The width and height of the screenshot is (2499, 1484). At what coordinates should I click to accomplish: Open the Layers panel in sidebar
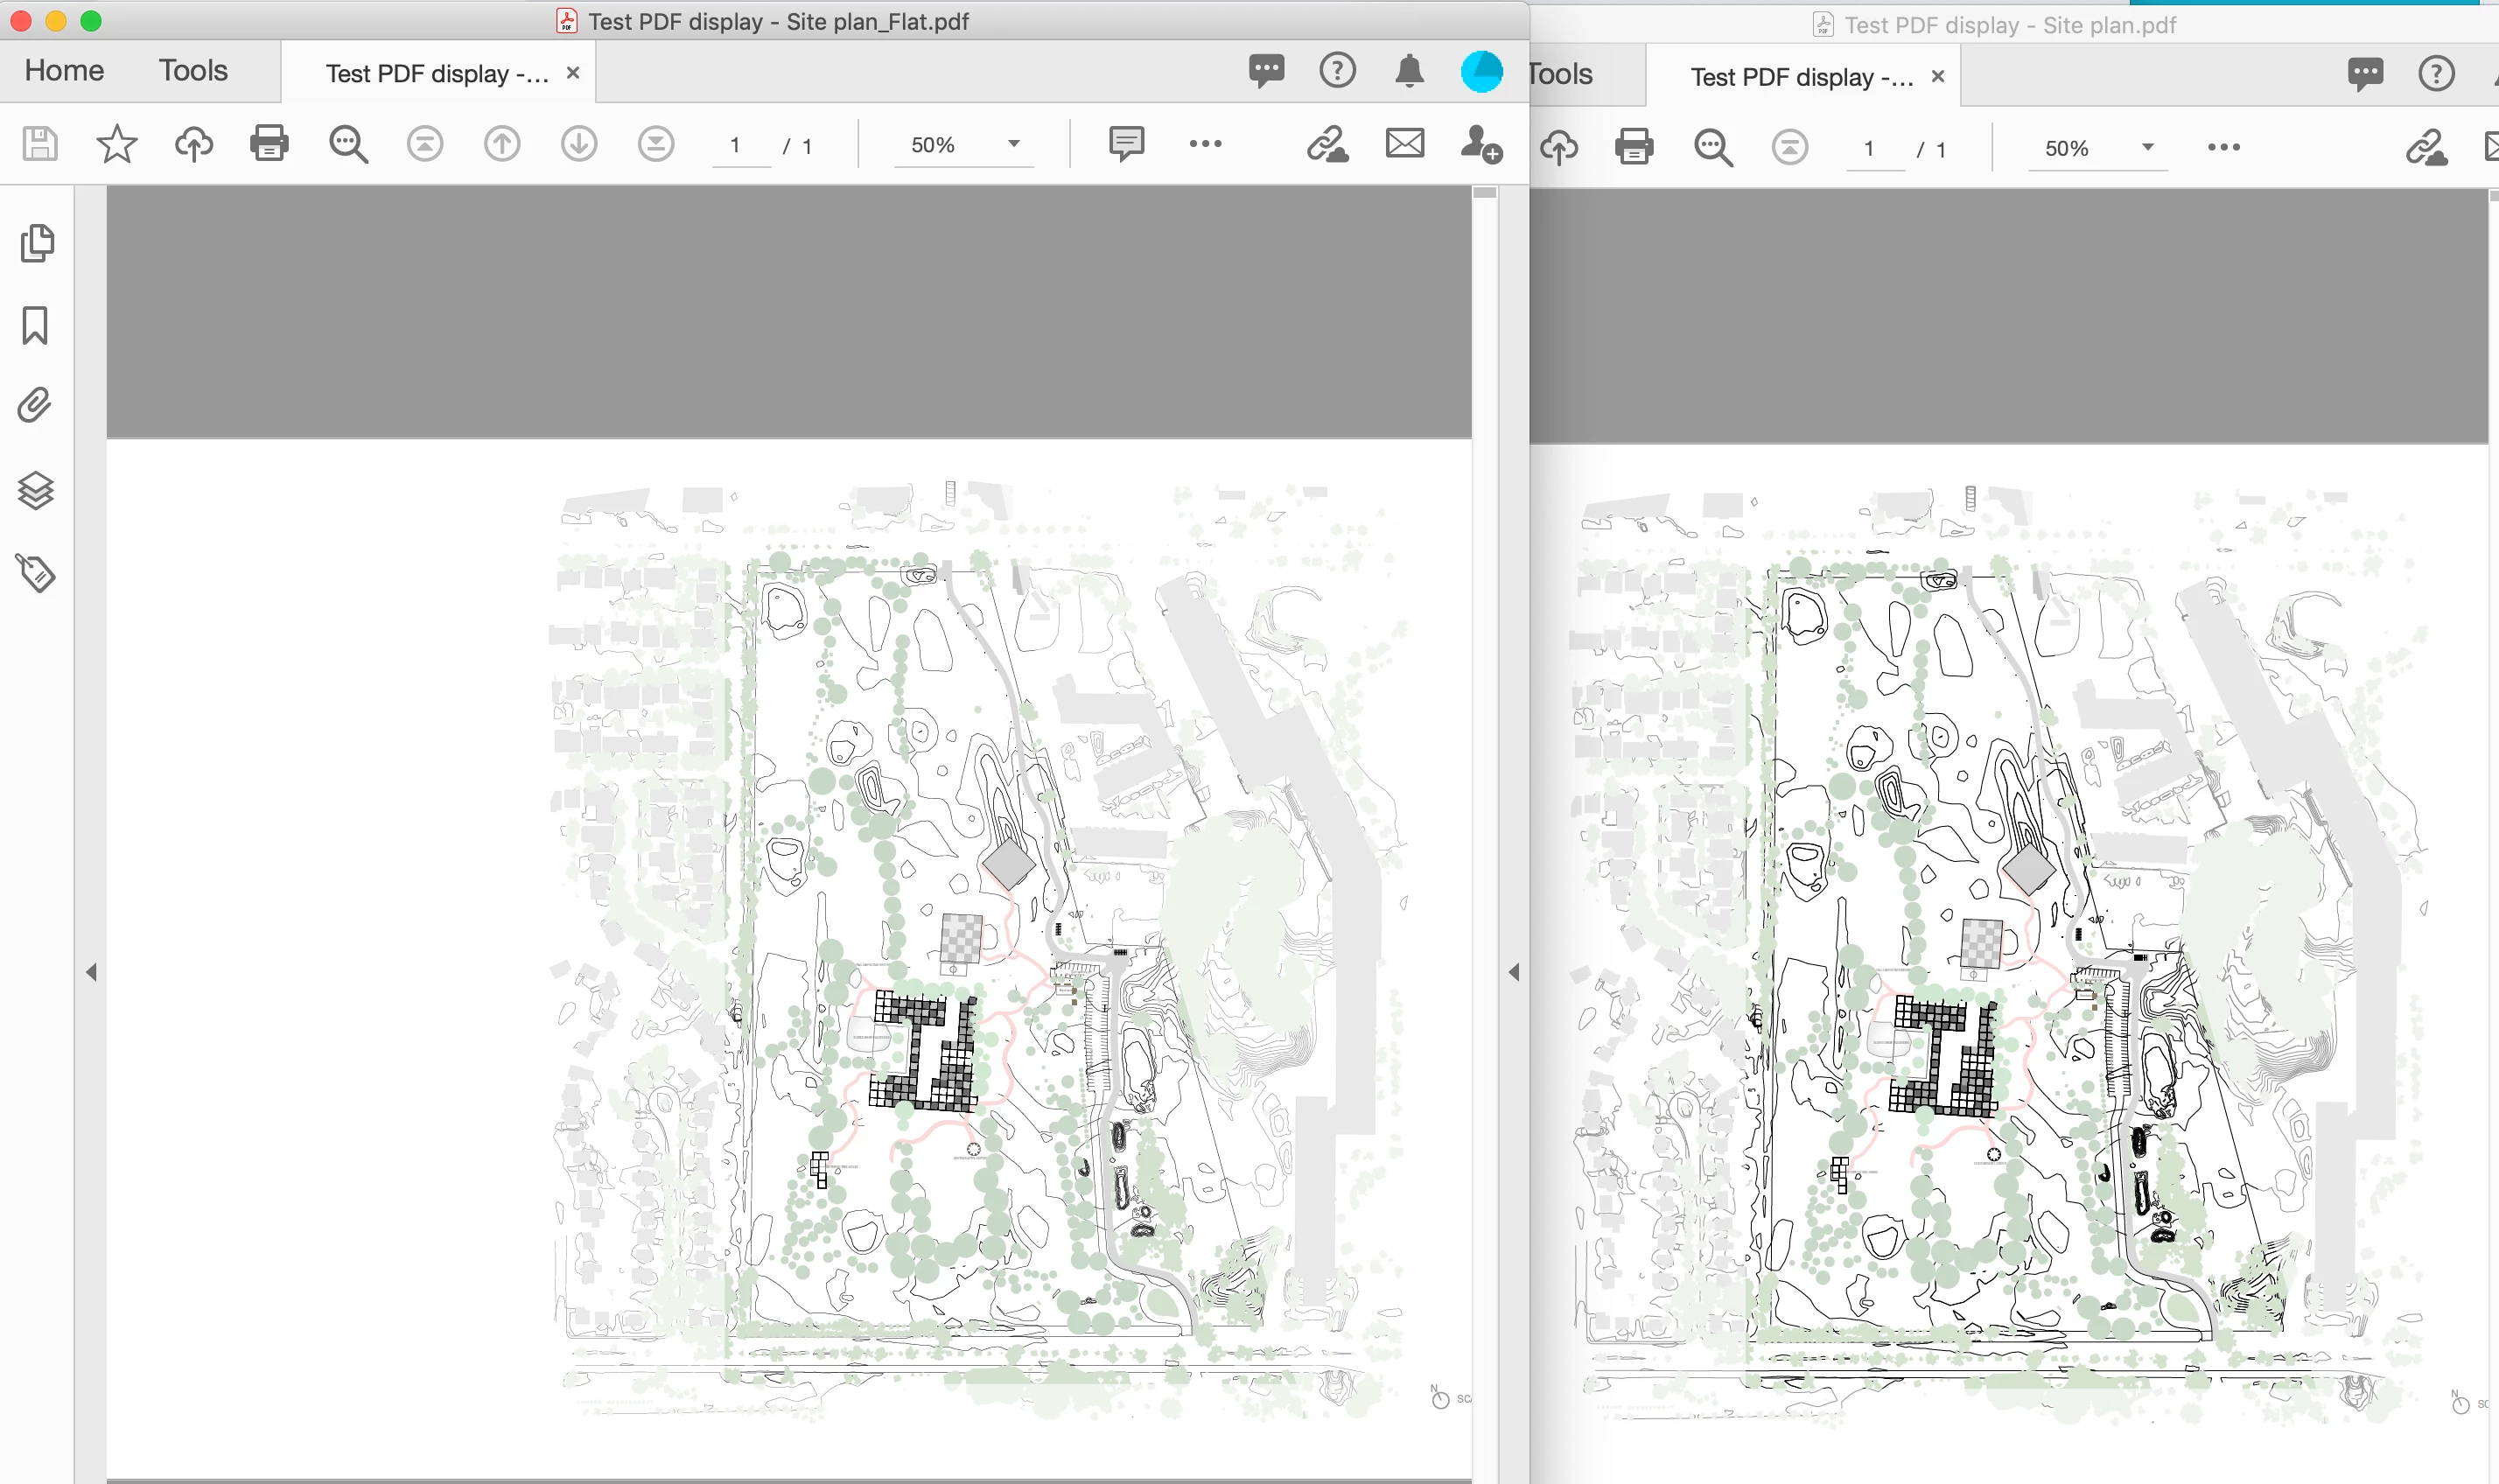(x=36, y=490)
